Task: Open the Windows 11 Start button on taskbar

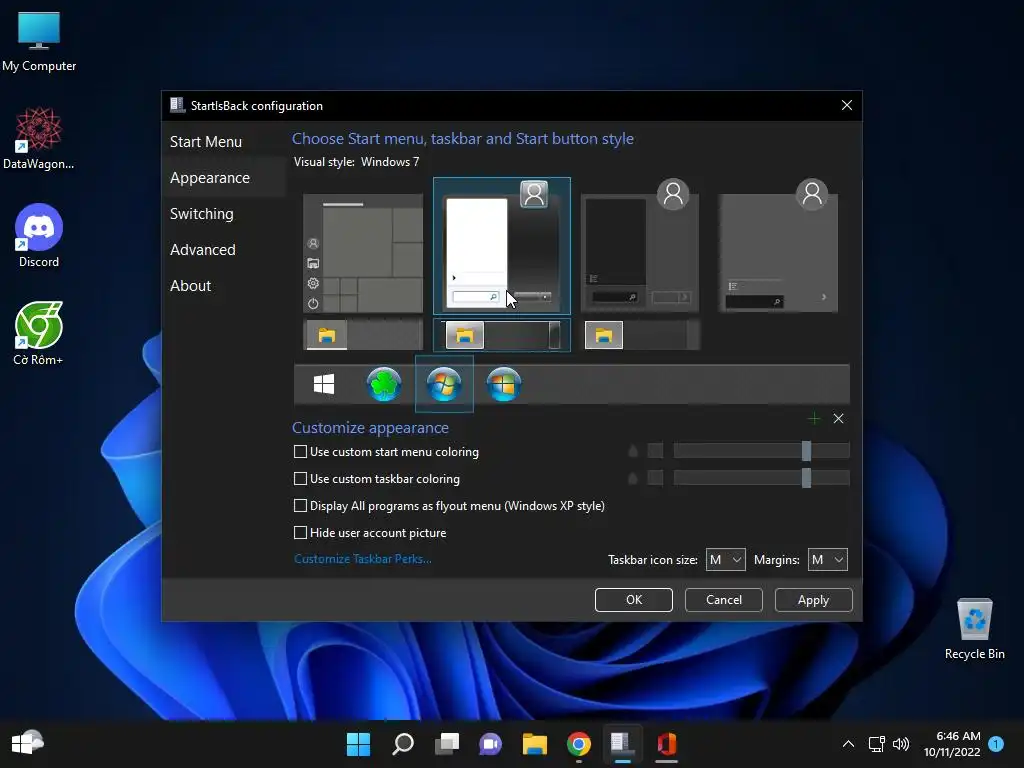Action: coord(358,744)
